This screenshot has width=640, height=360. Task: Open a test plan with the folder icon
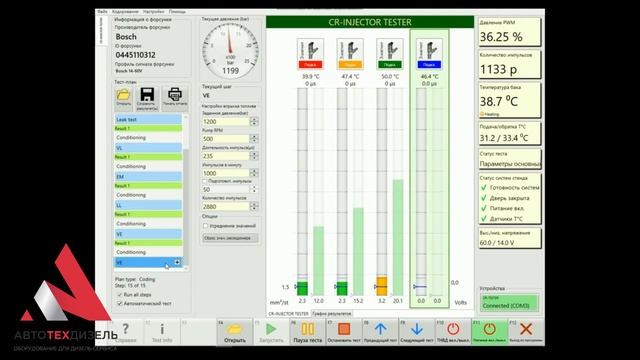click(x=123, y=98)
